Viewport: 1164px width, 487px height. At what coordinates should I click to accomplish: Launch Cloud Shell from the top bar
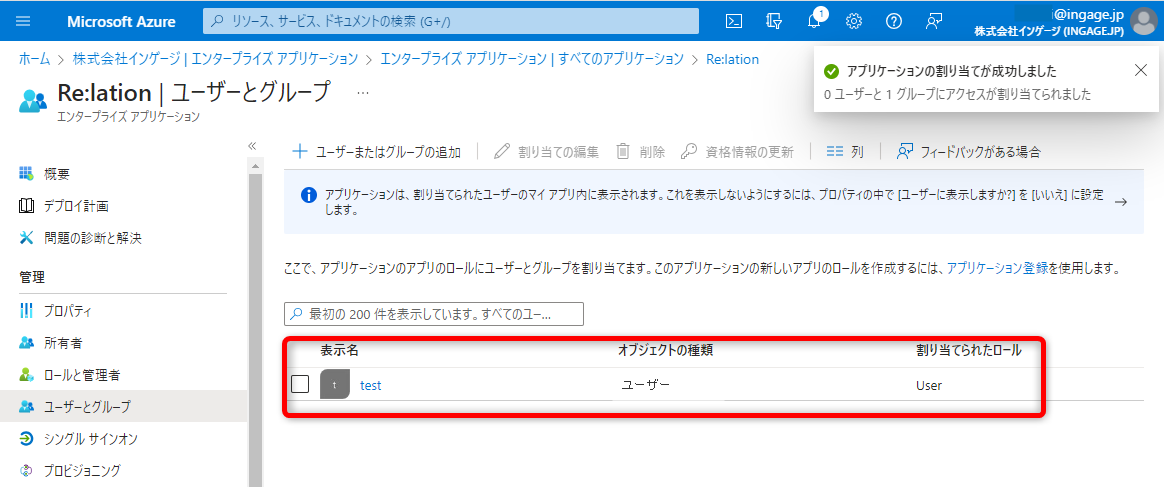point(734,21)
